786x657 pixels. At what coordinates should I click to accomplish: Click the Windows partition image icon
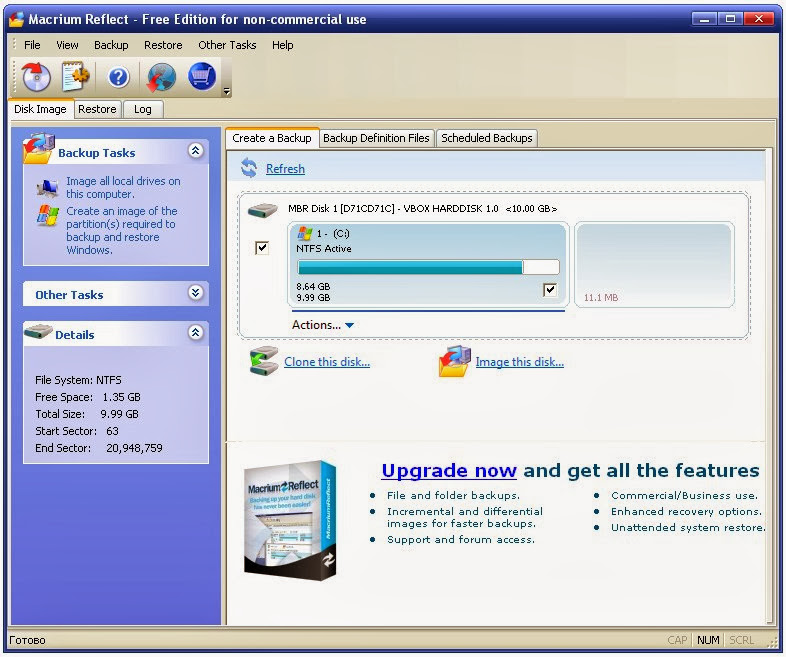[48, 215]
